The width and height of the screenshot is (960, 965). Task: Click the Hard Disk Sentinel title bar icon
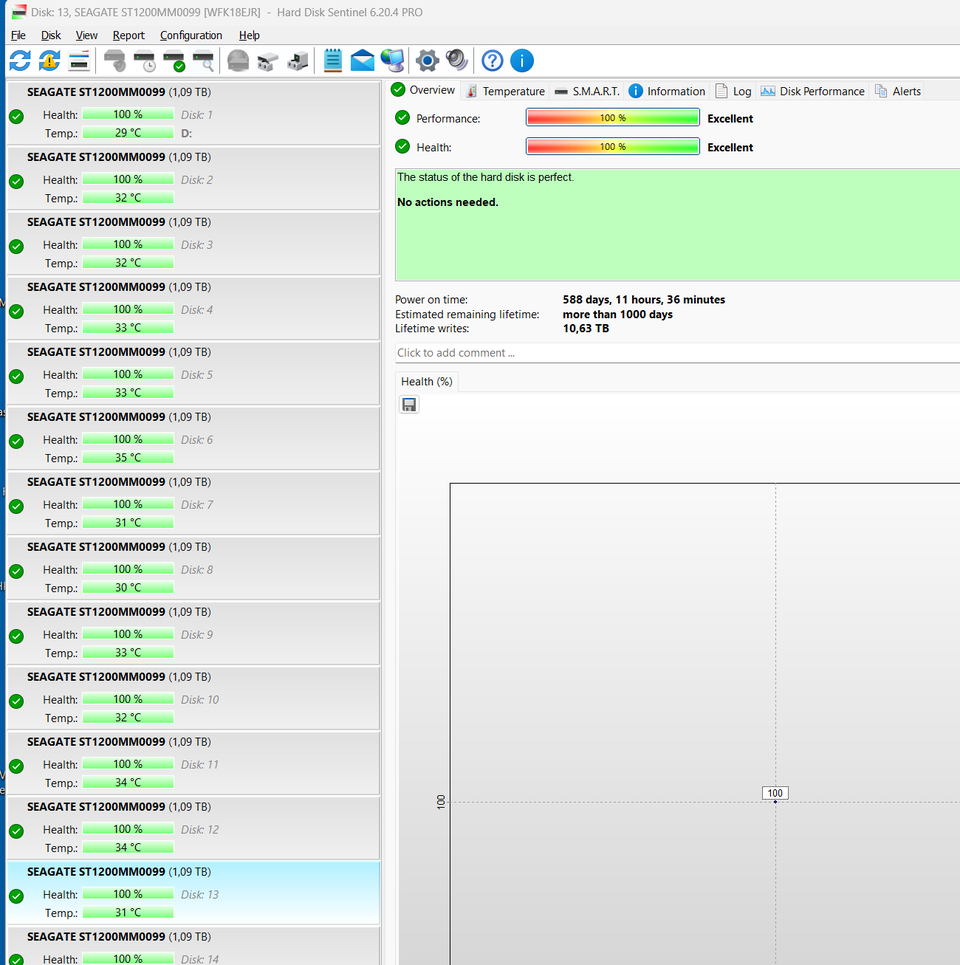tap(18, 12)
